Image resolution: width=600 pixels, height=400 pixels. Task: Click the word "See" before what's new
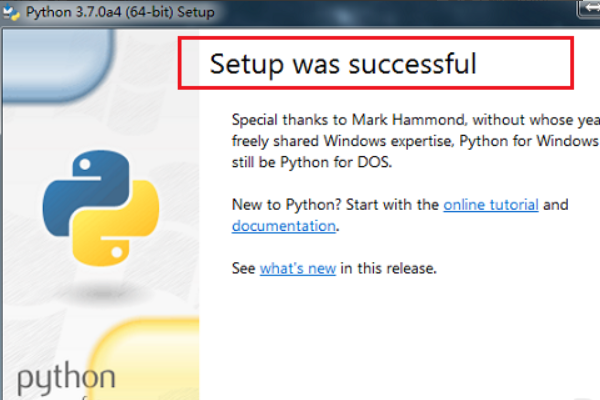click(244, 268)
